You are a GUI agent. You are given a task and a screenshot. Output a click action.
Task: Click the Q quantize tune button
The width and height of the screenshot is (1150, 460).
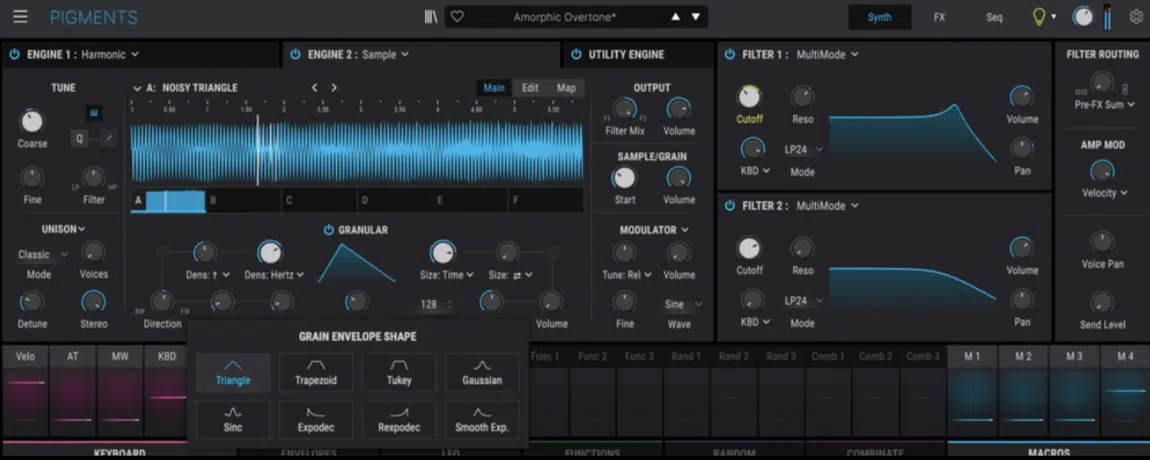[79, 138]
